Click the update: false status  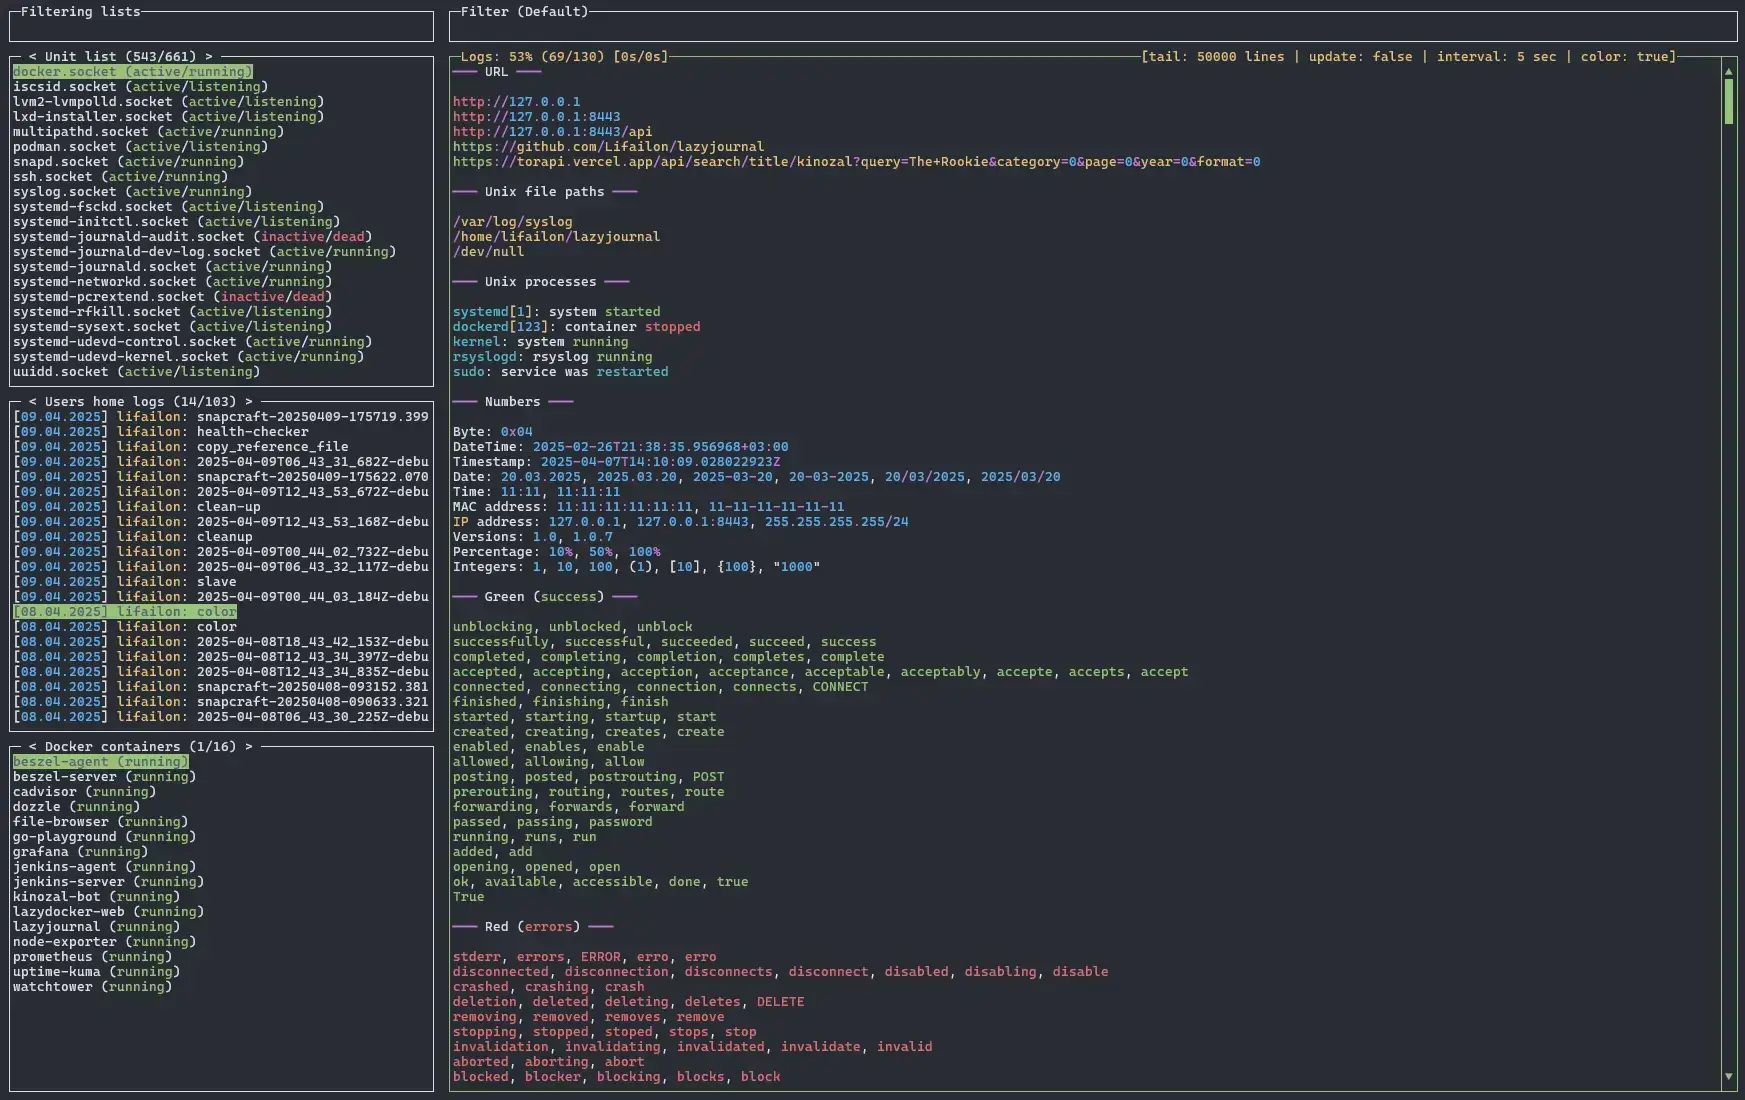pyautogui.click(x=1361, y=57)
